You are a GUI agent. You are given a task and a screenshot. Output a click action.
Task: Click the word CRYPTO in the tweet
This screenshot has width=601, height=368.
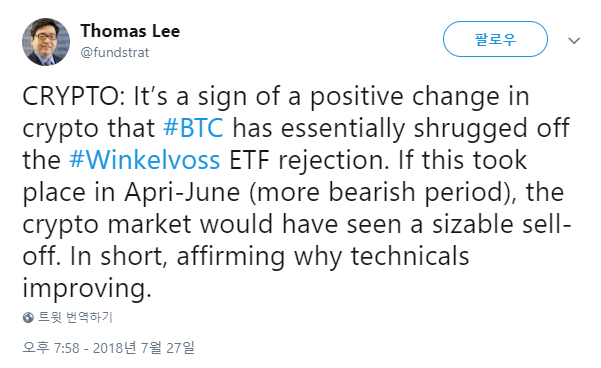71,96
